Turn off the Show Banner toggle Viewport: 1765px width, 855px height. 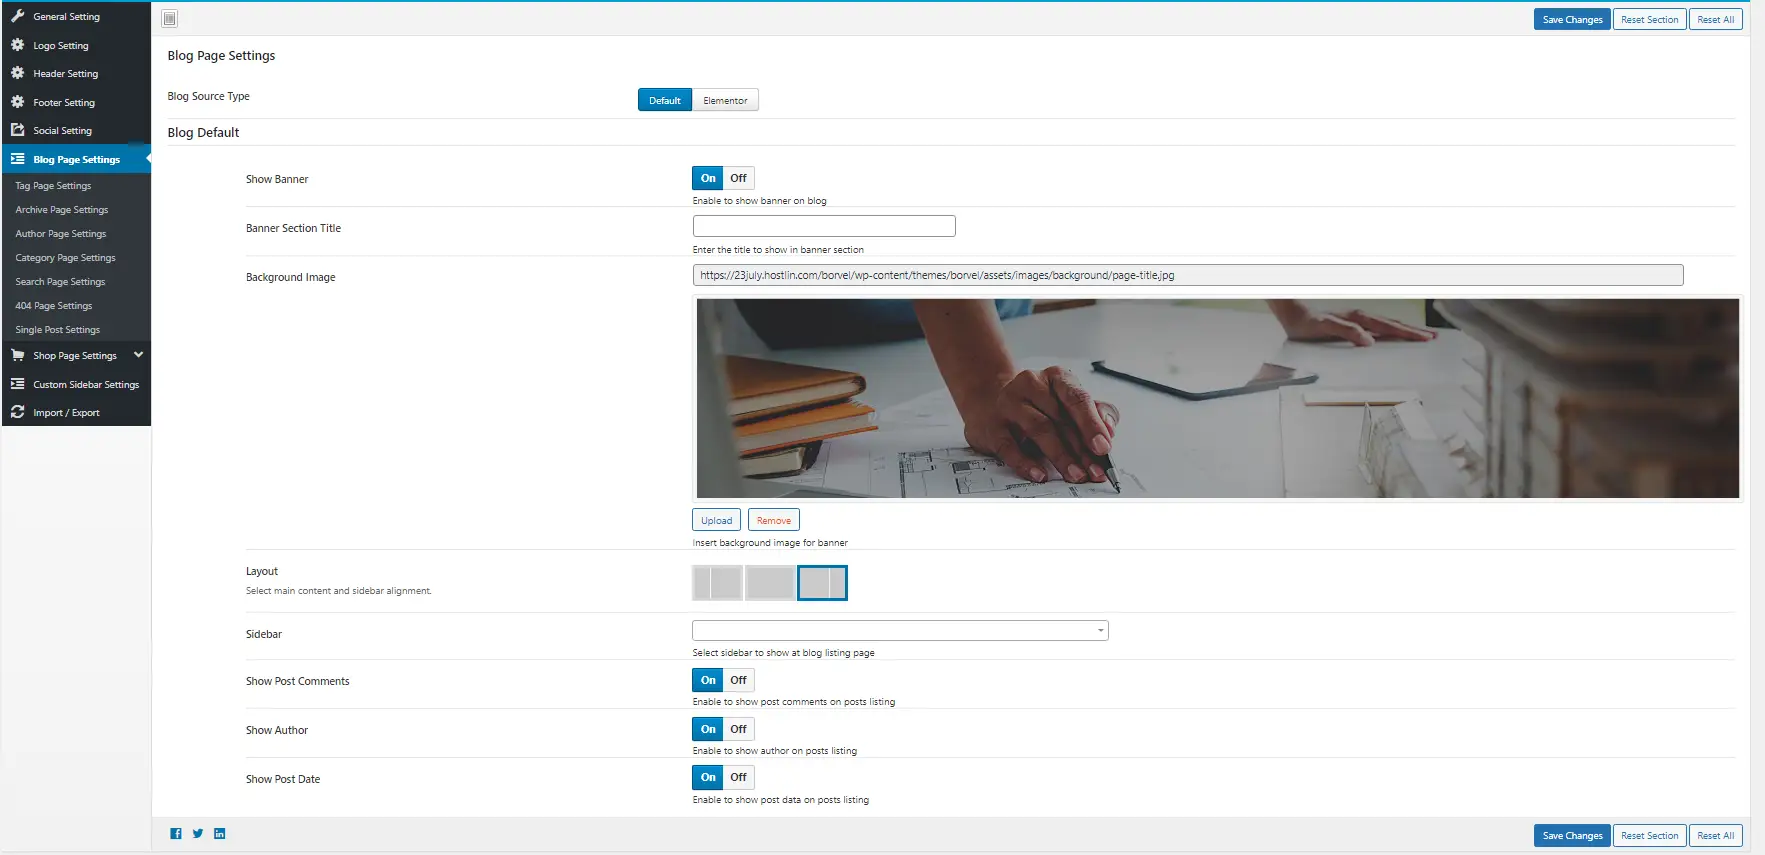point(738,179)
